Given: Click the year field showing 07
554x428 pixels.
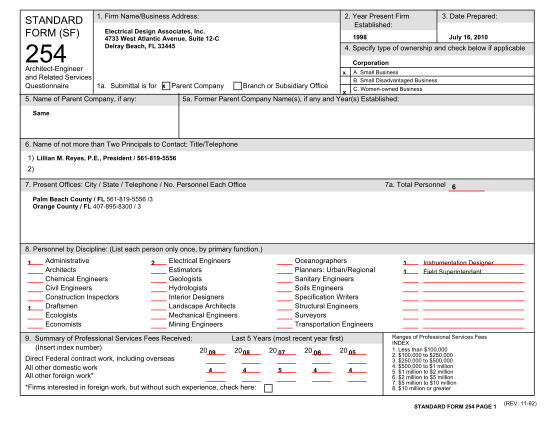Looking at the screenshot, I should 286,351.
